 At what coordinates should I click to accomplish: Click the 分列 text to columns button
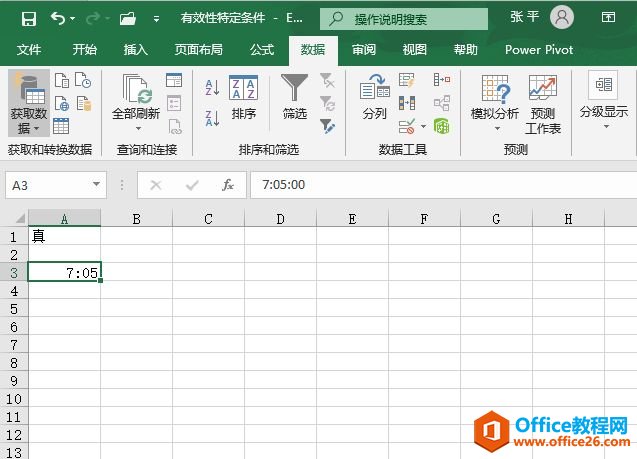(375, 97)
